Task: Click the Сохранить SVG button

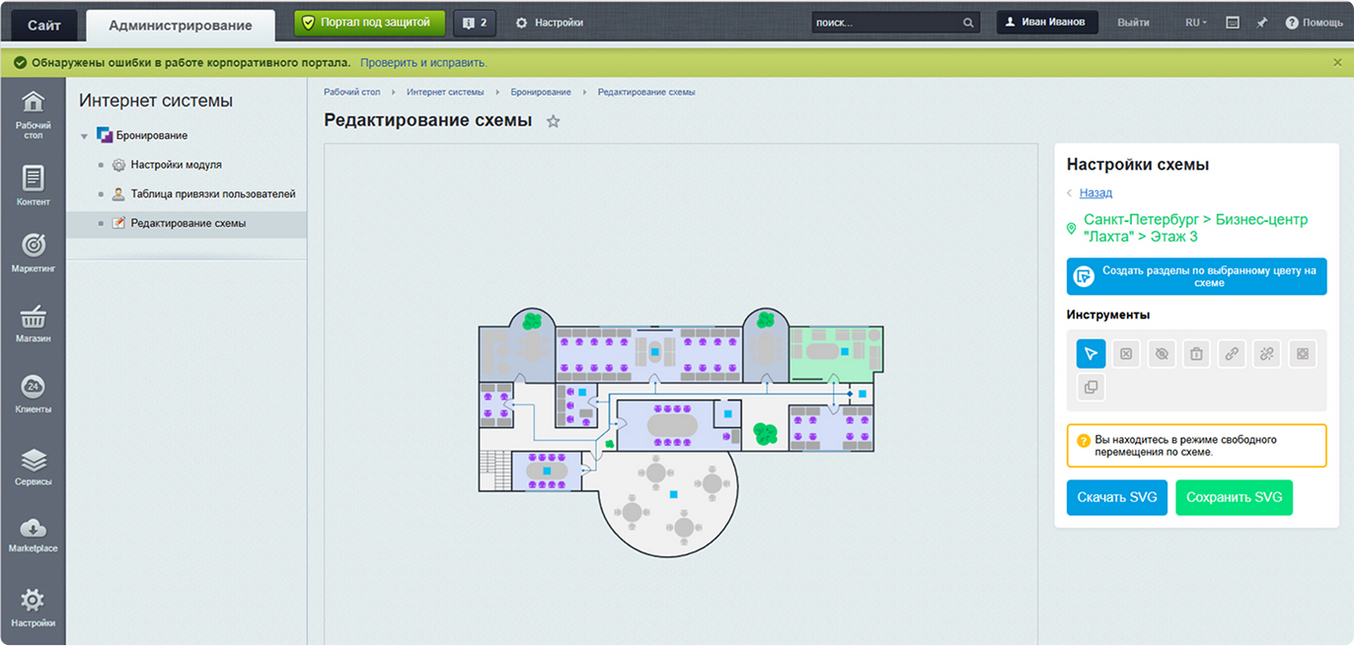Action: 1234,498
